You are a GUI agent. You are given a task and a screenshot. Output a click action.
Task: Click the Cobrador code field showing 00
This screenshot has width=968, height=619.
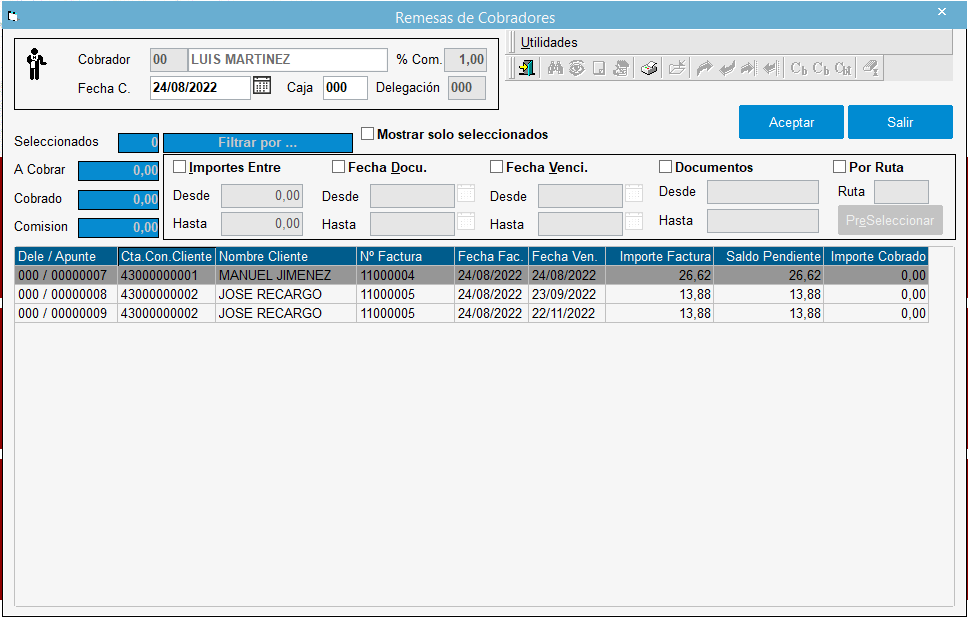point(169,60)
